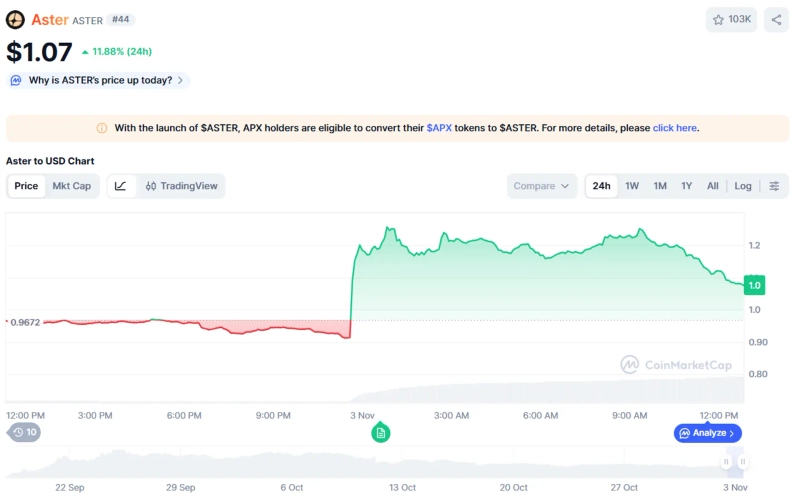Click the 11.88% (24h) change indicator
Viewport: 800px width, 504px height.
[x=117, y=52]
